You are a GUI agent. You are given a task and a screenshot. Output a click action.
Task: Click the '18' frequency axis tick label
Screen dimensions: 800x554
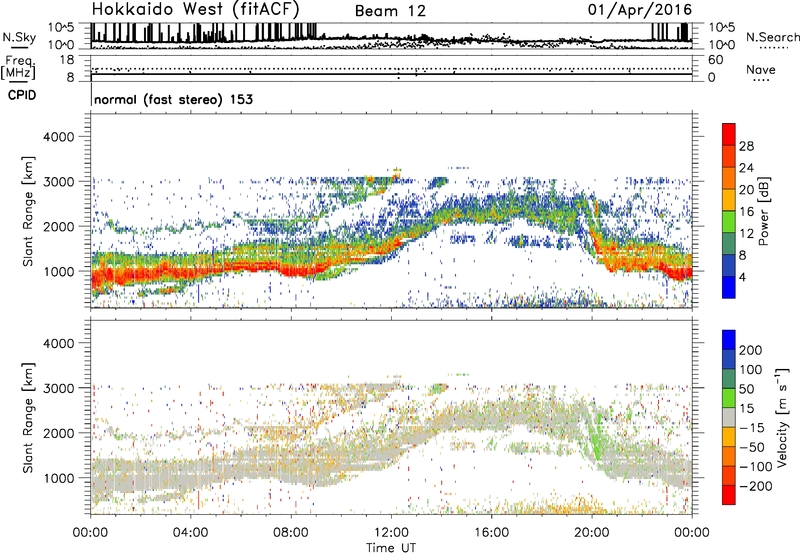pyautogui.click(x=67, y=60)
